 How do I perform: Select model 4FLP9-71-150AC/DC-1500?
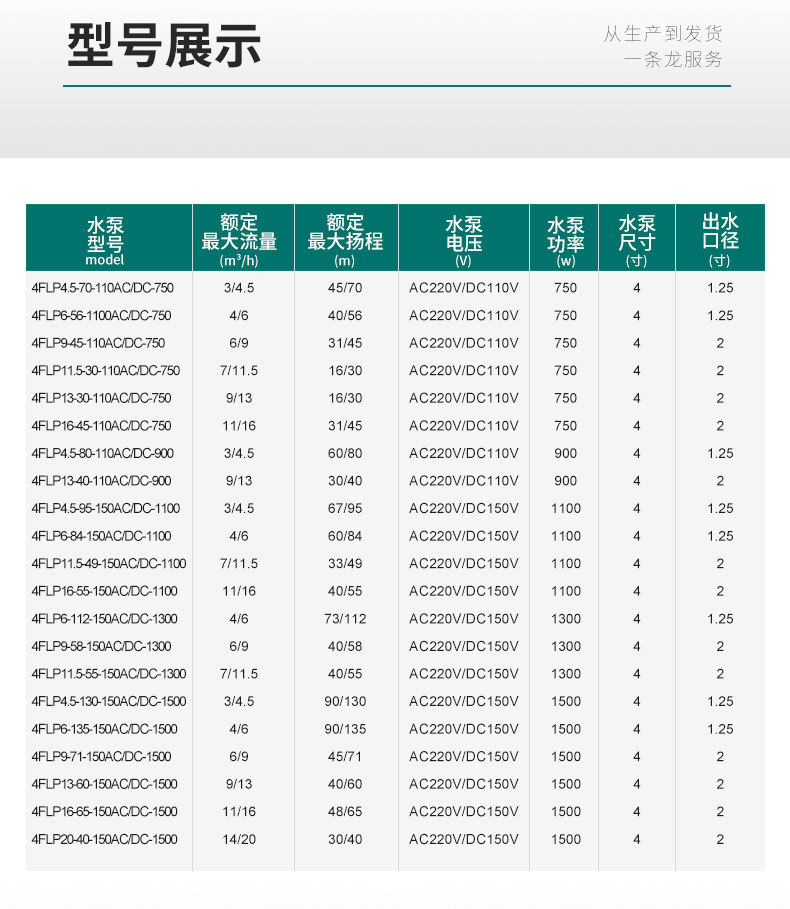tap(101, 756)
